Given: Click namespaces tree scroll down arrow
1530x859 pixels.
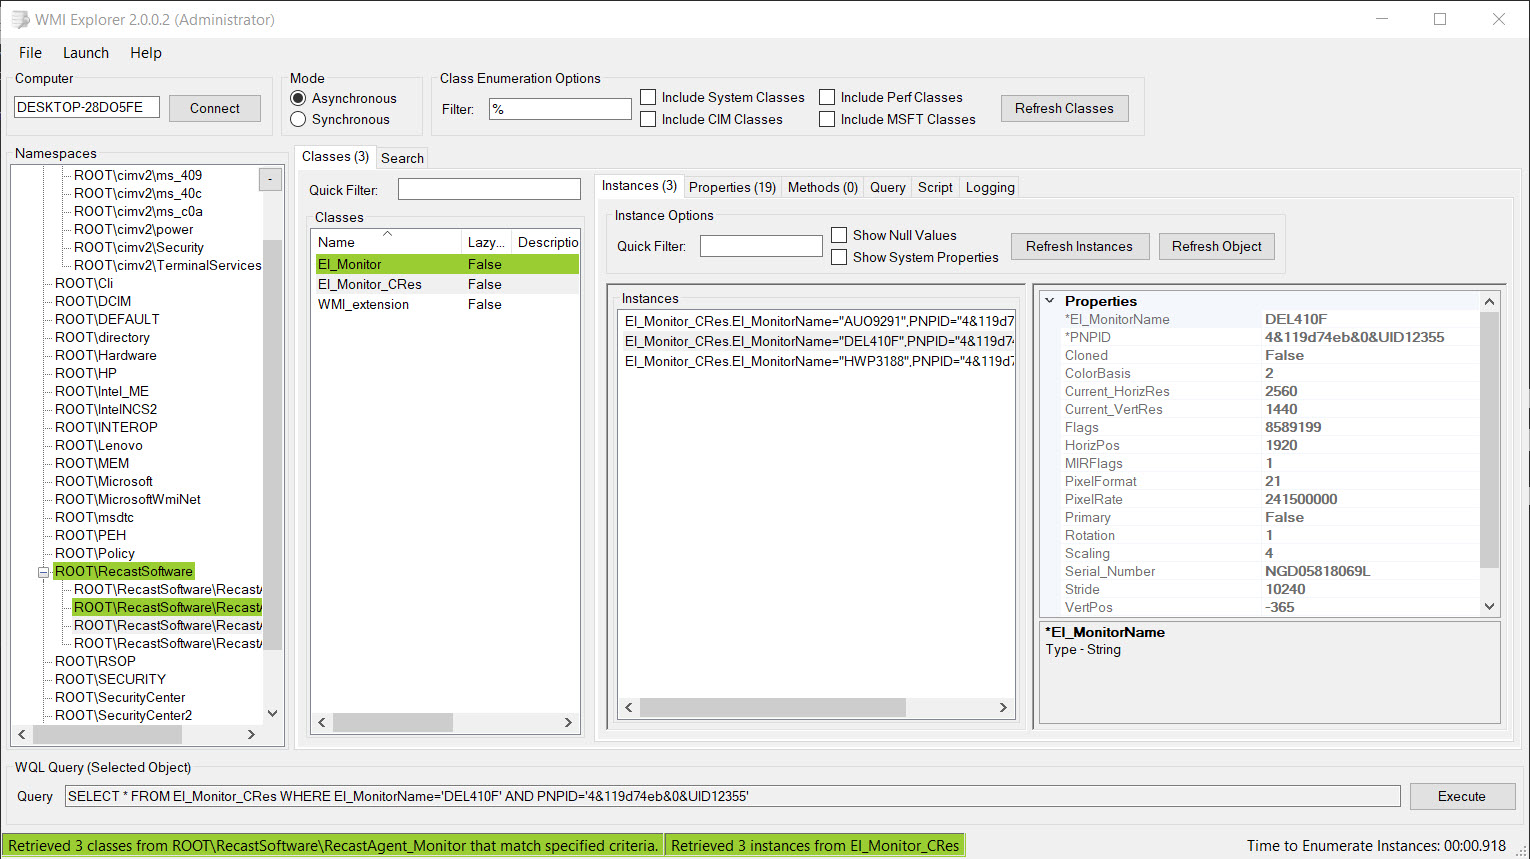Looking at the screenshot, I should [x=273, y=714].
